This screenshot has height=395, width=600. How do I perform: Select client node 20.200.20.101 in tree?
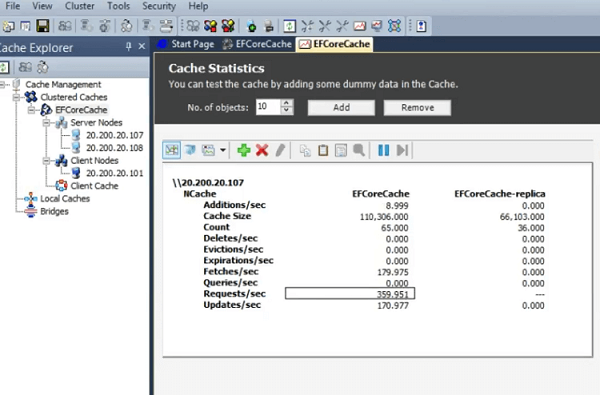[x=114, y=173]
